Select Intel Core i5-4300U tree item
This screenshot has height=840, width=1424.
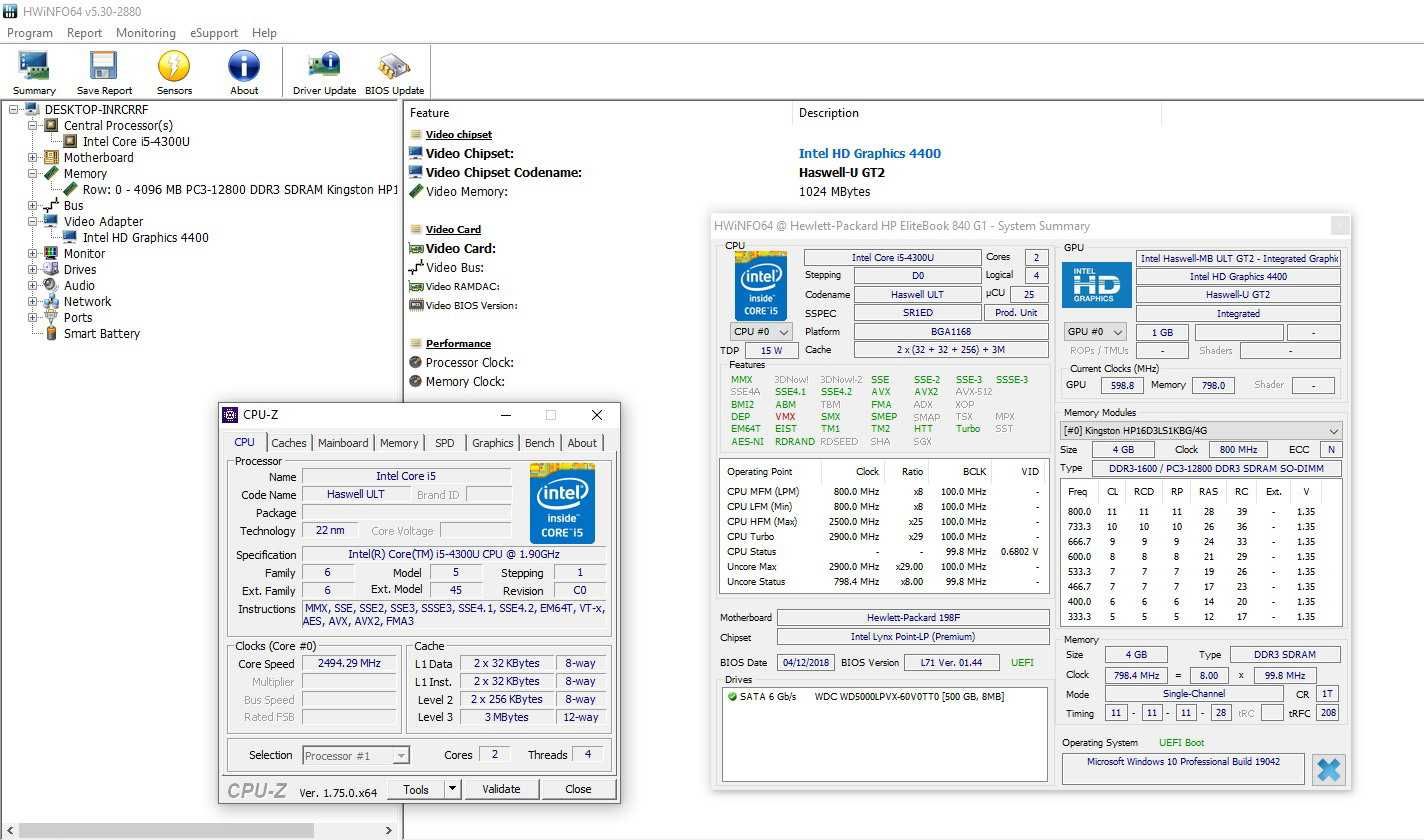coord(136,142)
